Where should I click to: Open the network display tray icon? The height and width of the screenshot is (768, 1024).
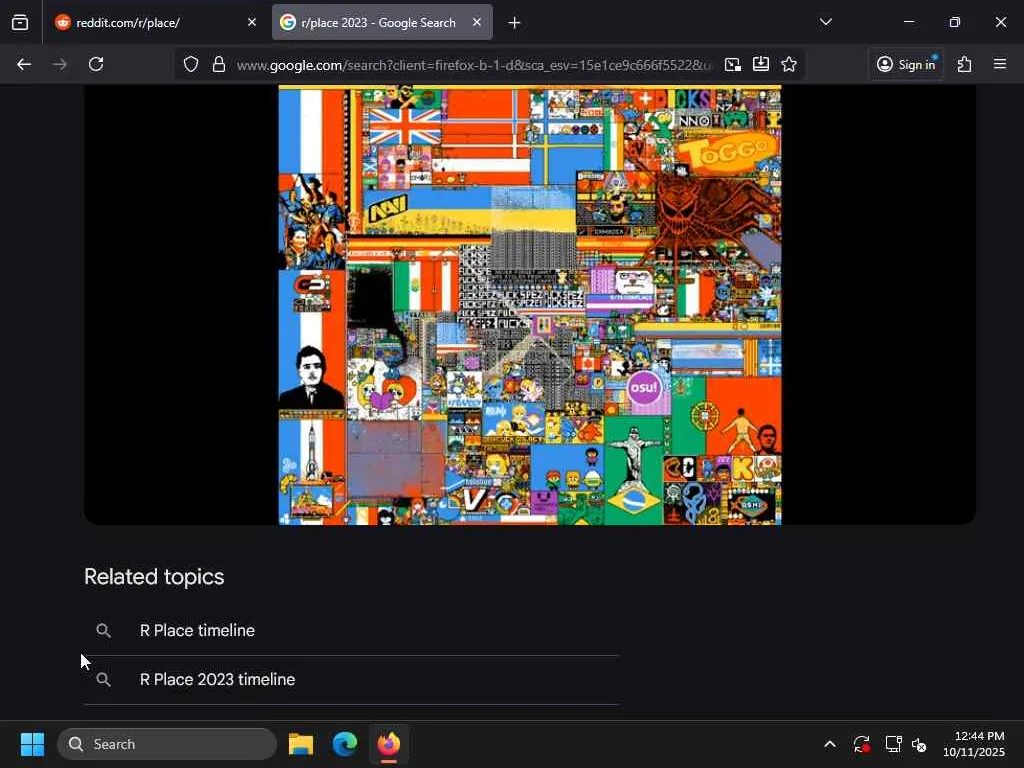pyautogui.click(x=893, y=744)
